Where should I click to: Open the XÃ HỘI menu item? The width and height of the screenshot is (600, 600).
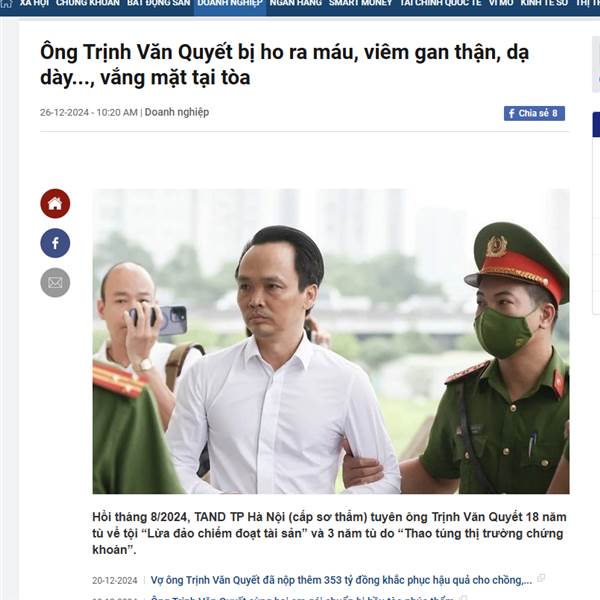tap(34, 3)
